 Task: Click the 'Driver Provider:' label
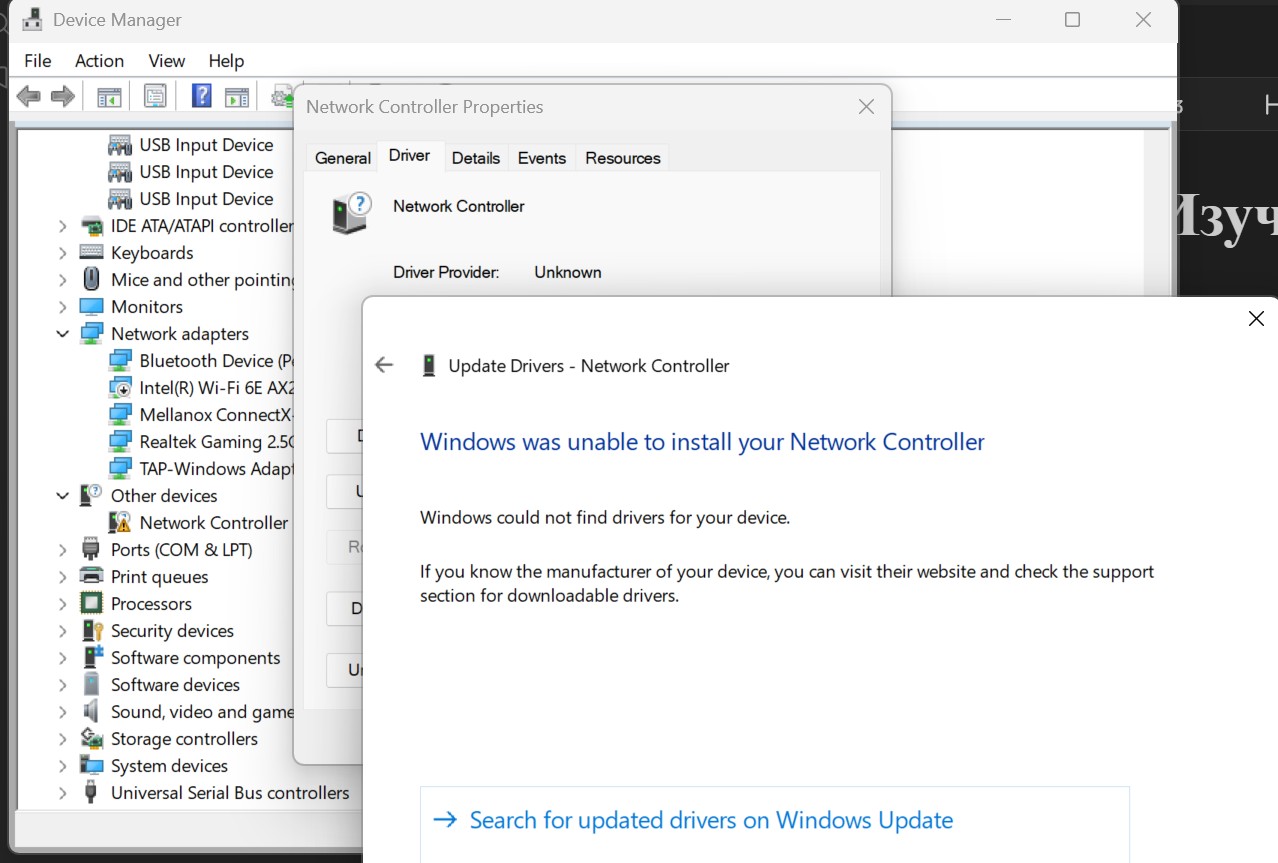(446, 272)
